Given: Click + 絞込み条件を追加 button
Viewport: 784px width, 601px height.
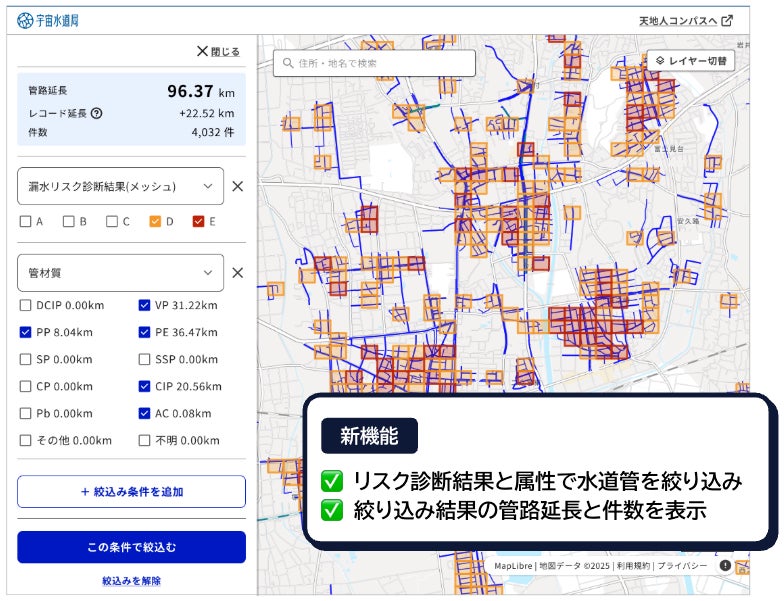Looking at the screenshot, I should click(x=132, y=492).
